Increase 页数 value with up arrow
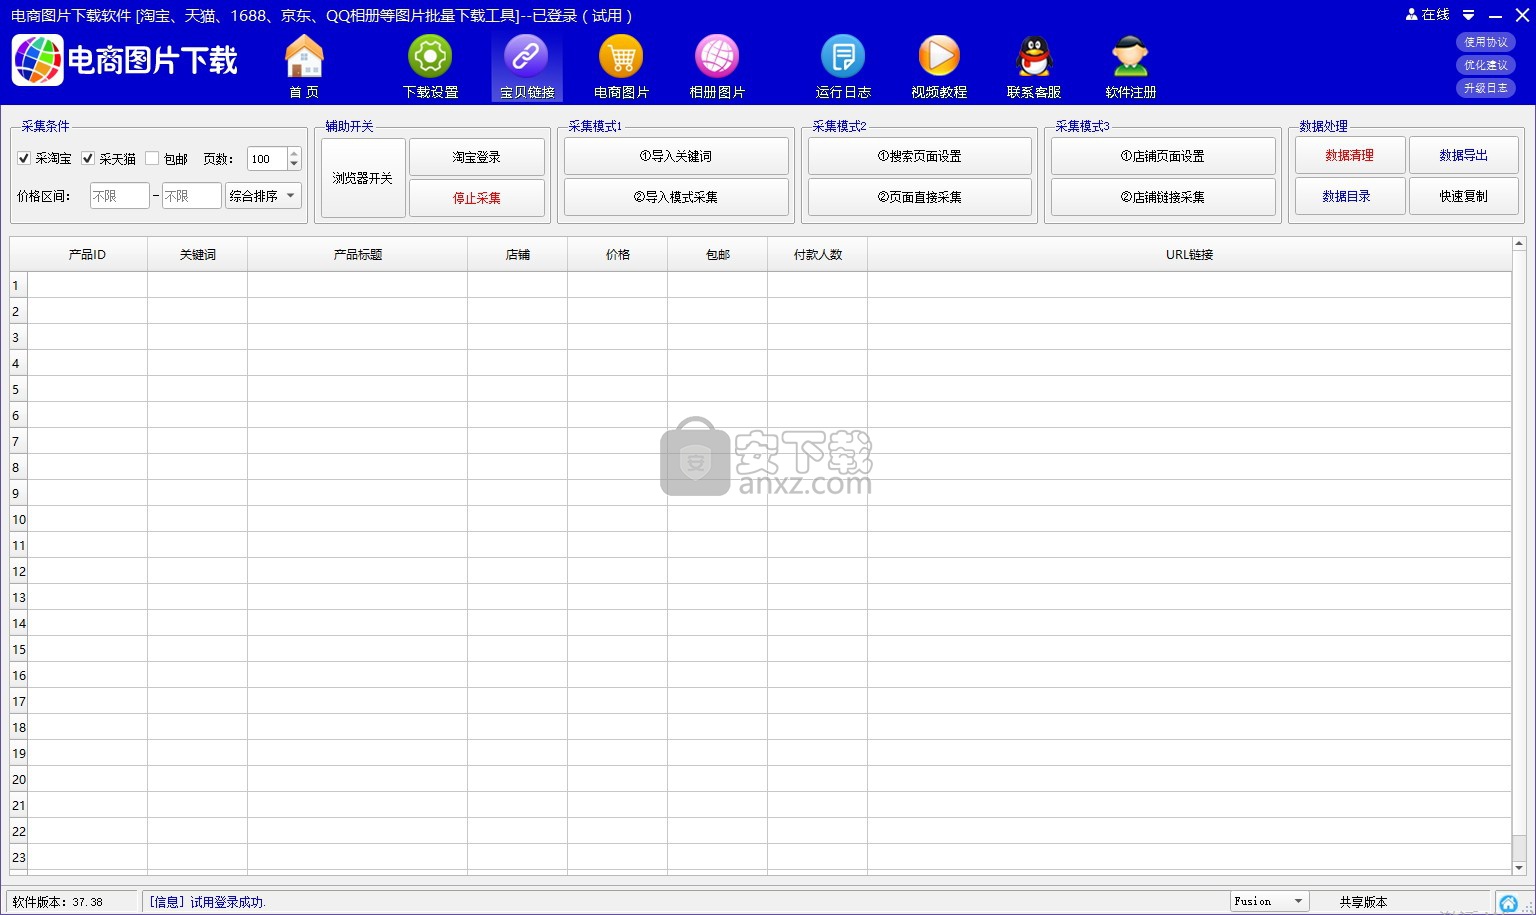Viewport: 1536px width, 915px height. (294, 153)
